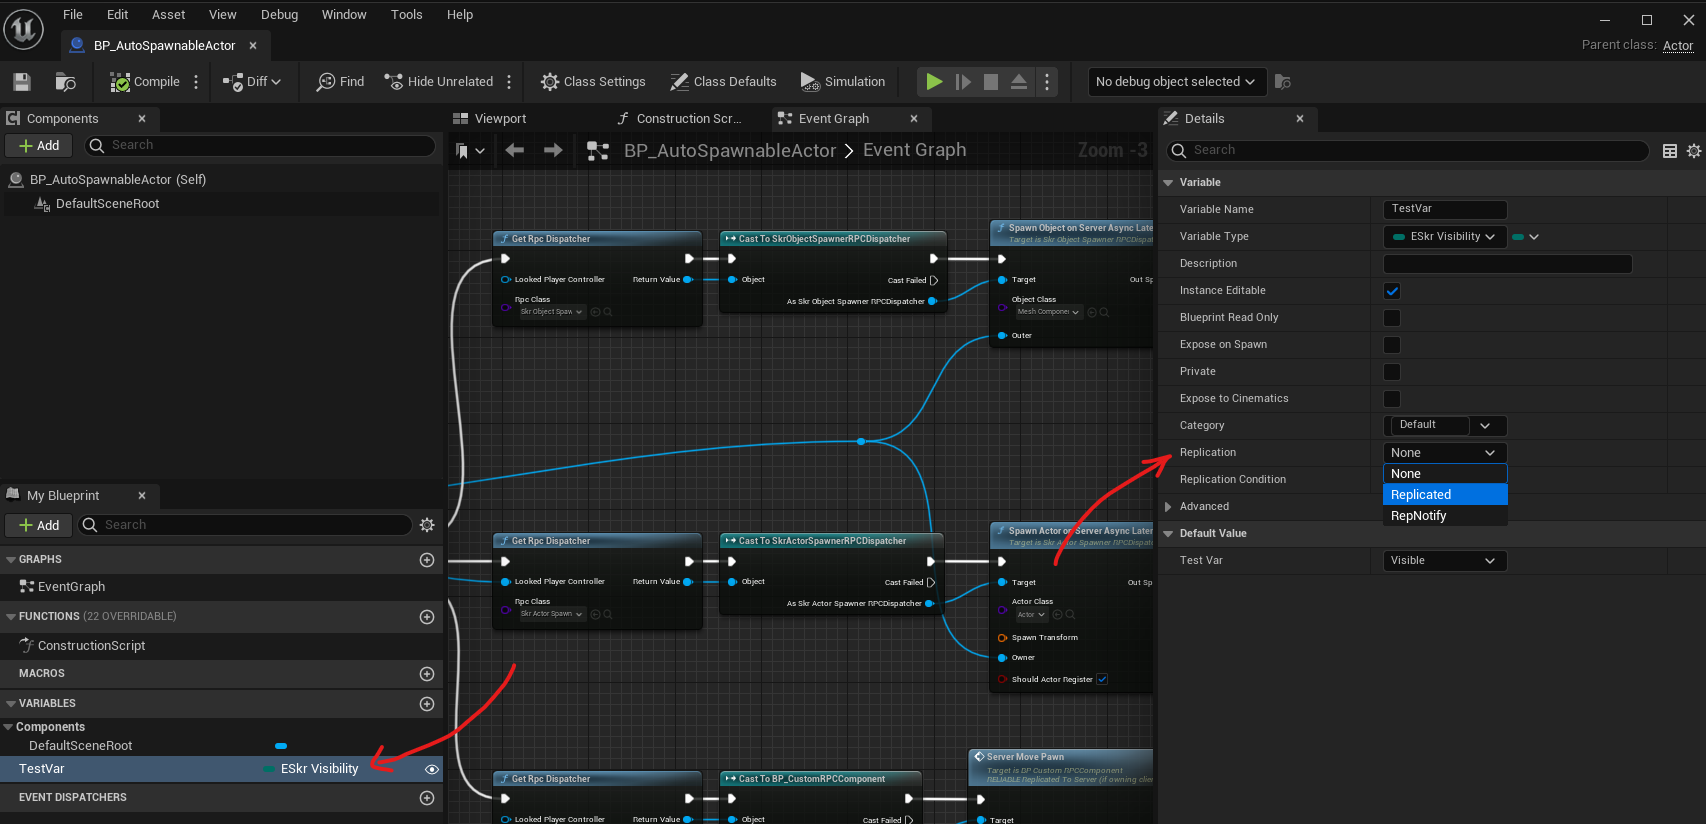This screenshot has width=1706, height=824.
Task: Click the Compile button
Action: point(145,82)
